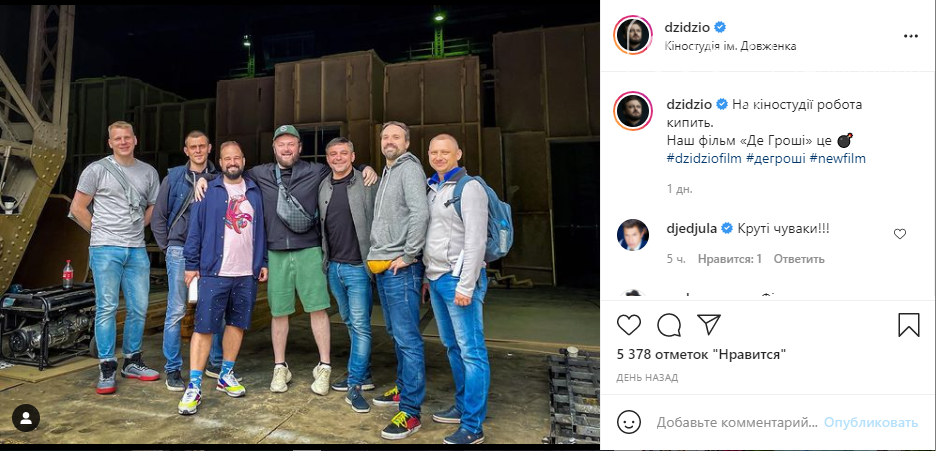Screen dimensions: 936x451
Task: Open djedjula's profile picture
Action: 632,234
